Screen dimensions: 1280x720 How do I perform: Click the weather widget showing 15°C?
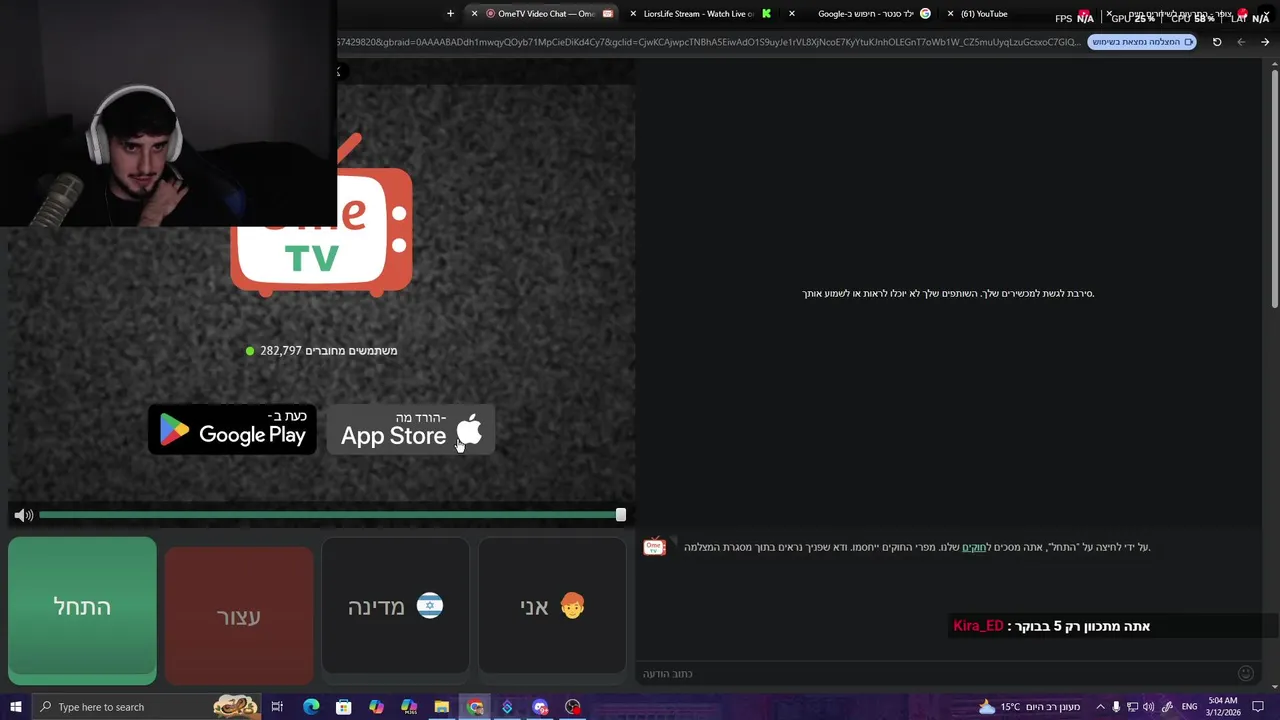1030,707
